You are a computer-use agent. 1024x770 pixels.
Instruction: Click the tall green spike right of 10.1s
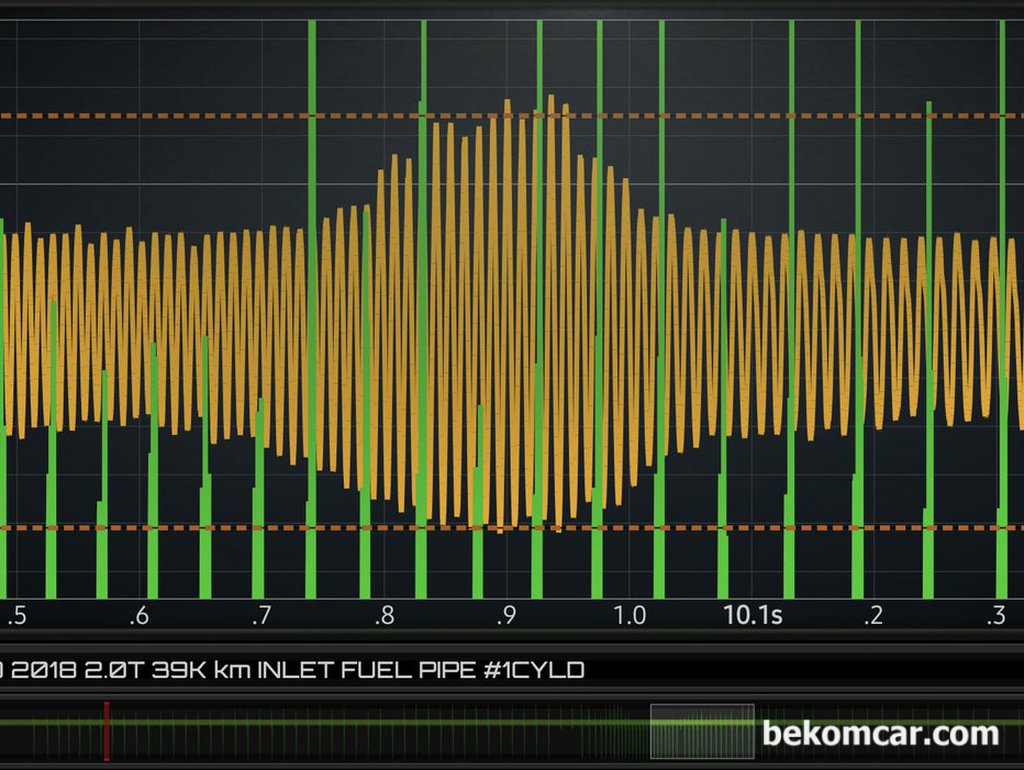791,150
